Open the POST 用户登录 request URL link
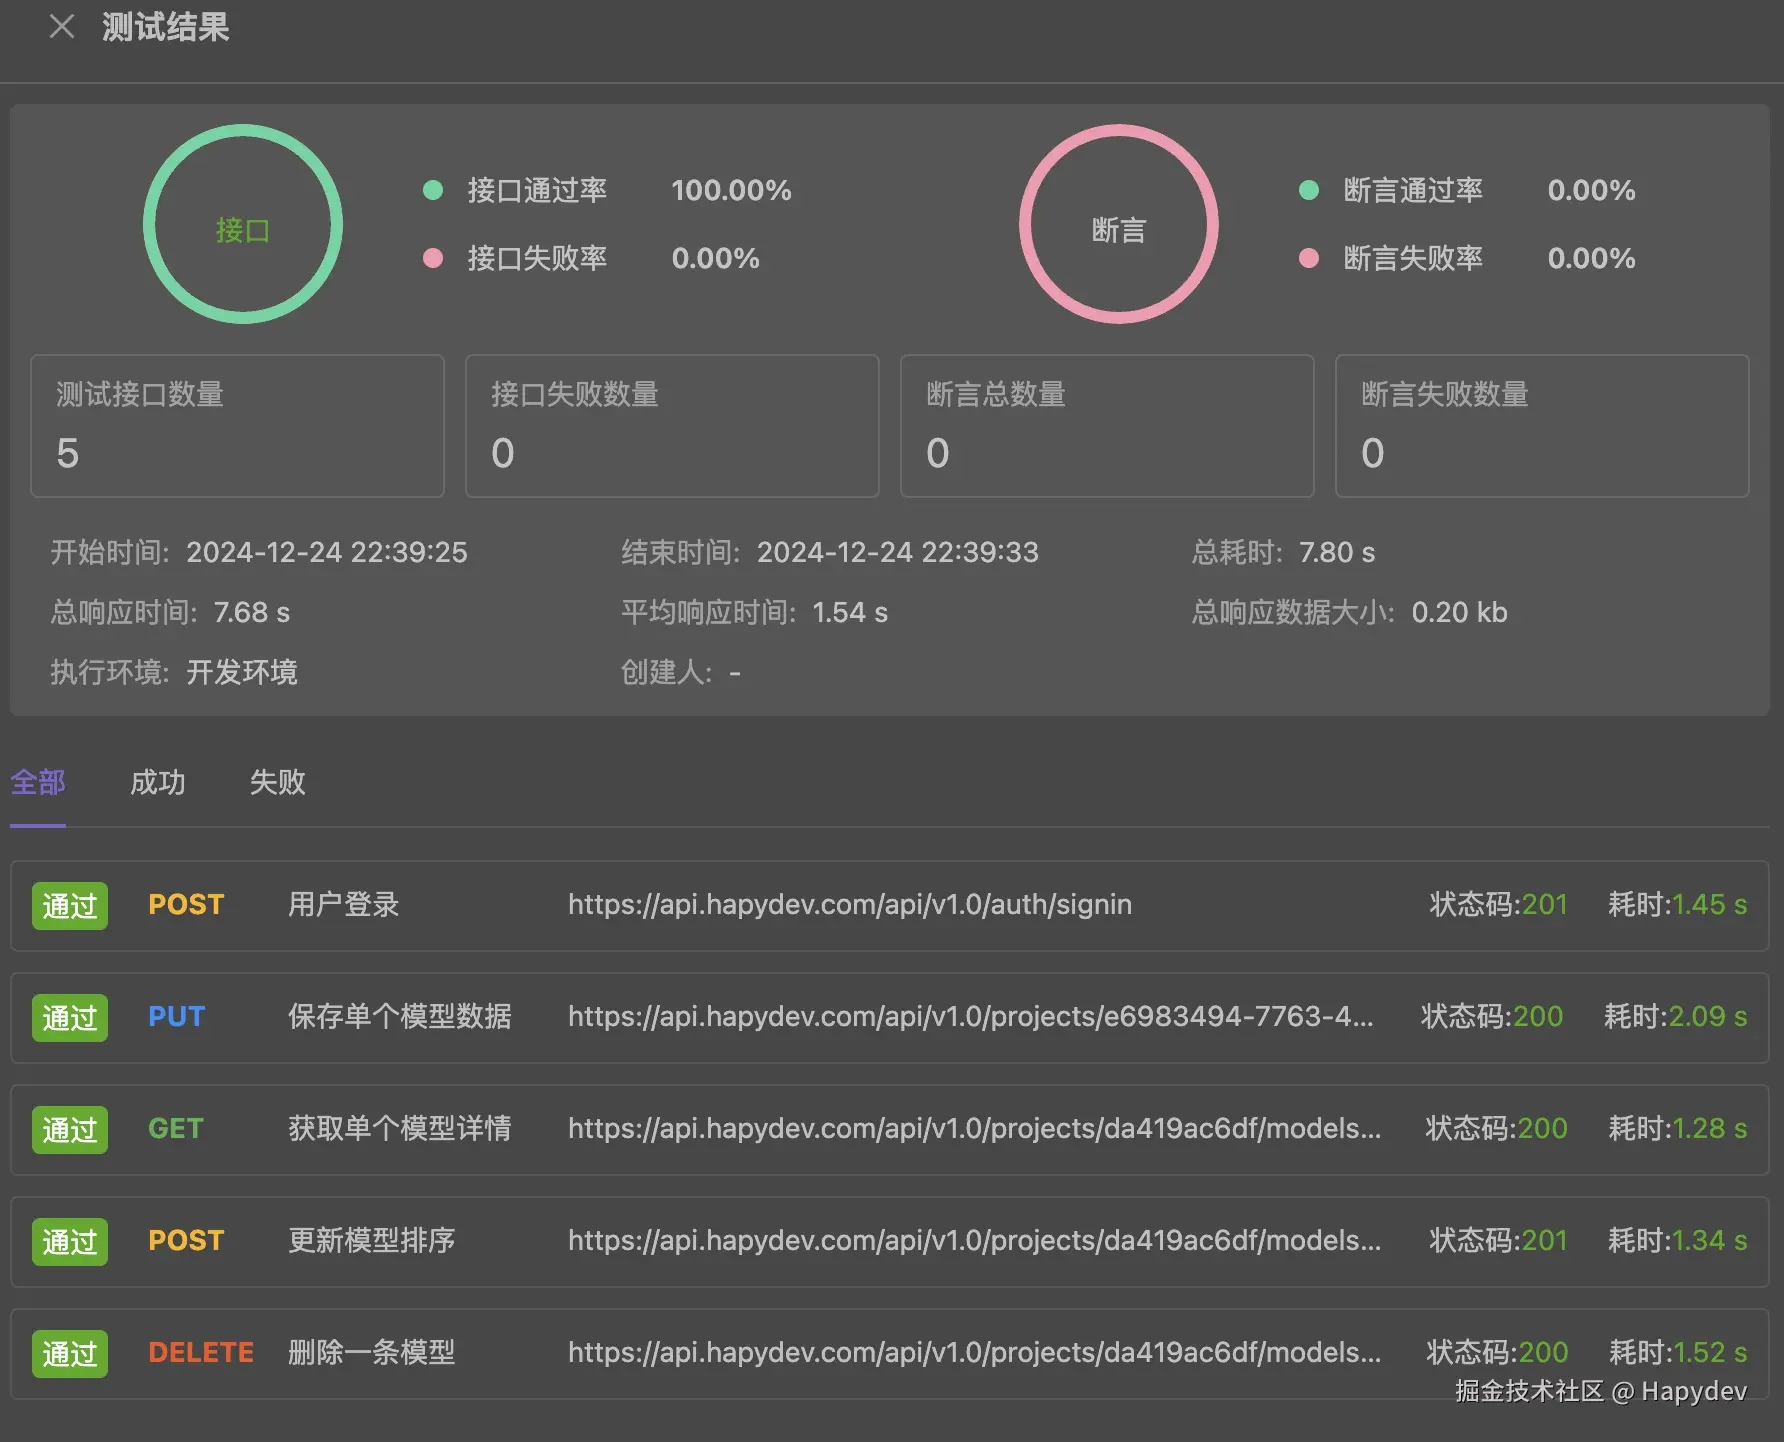Screen dimensions: 1784x1442 tap(849, 905)
